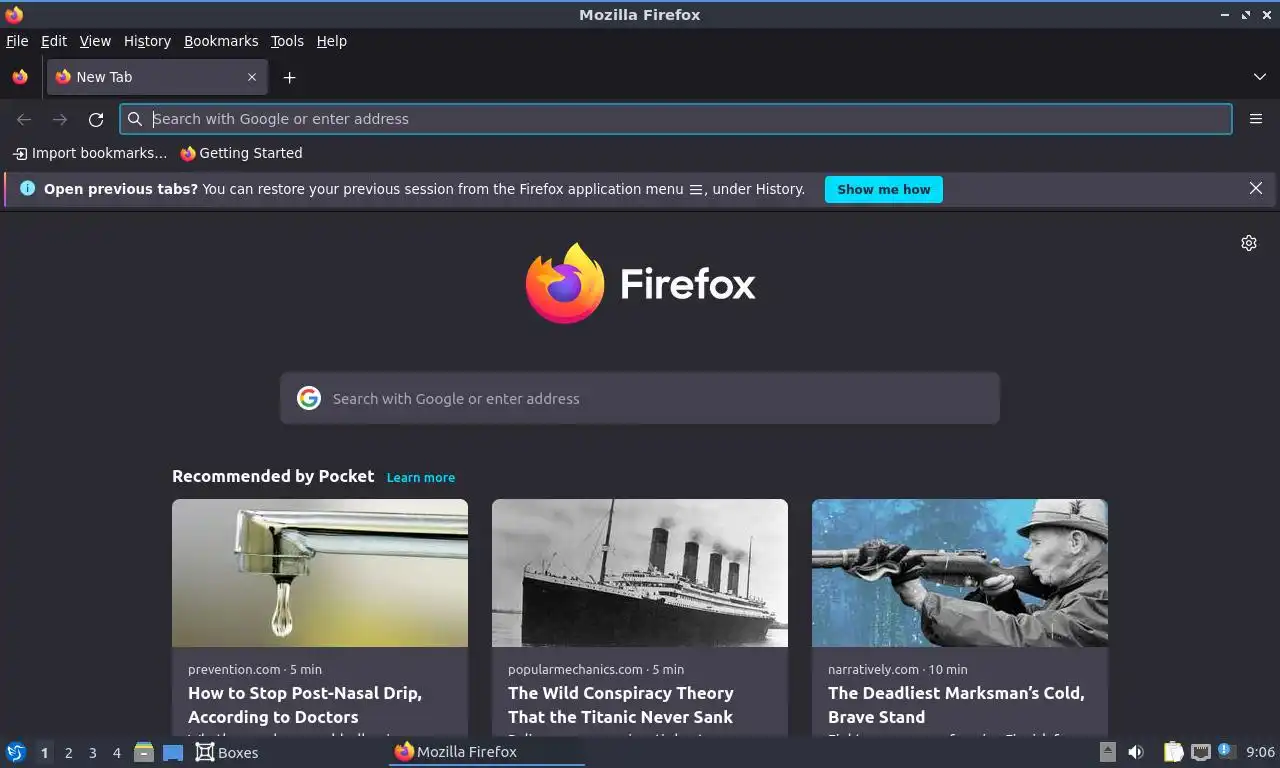
Task: Open Getting Started bookmark
Action: [x=241, y=153]
